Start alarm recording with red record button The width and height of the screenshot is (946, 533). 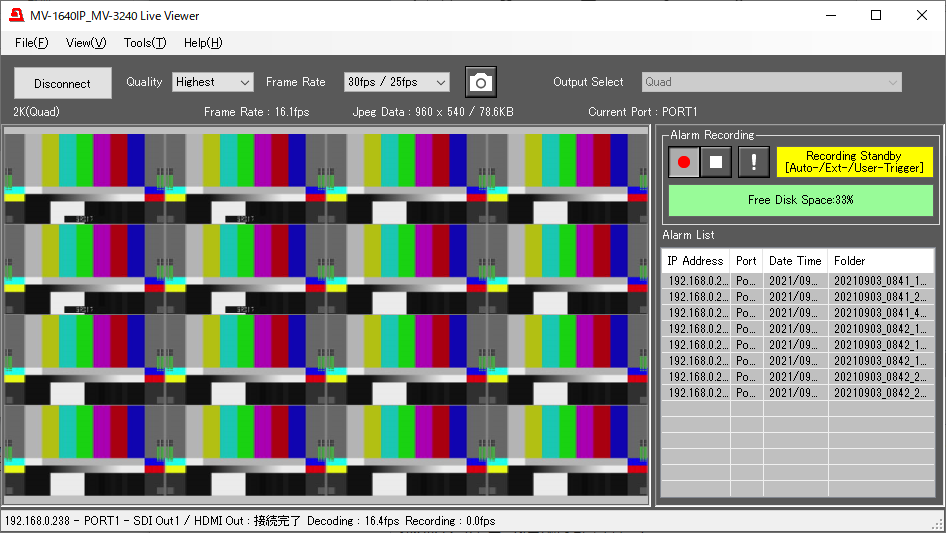point(684,162)
